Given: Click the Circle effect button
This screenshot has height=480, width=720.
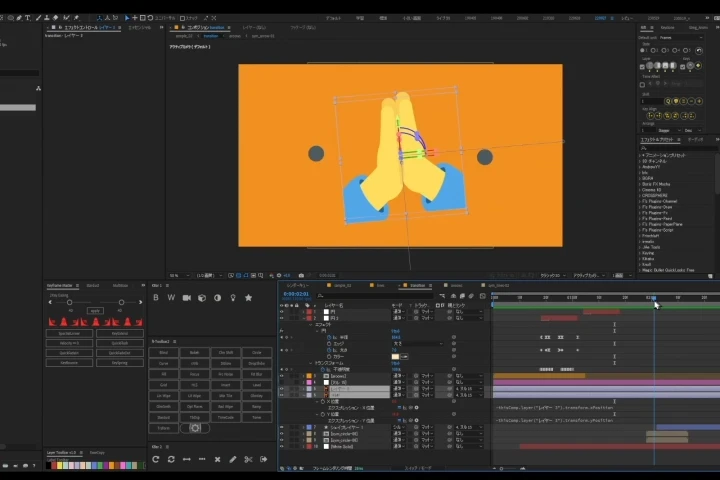Looking at the screenshot, I should 257,352.
